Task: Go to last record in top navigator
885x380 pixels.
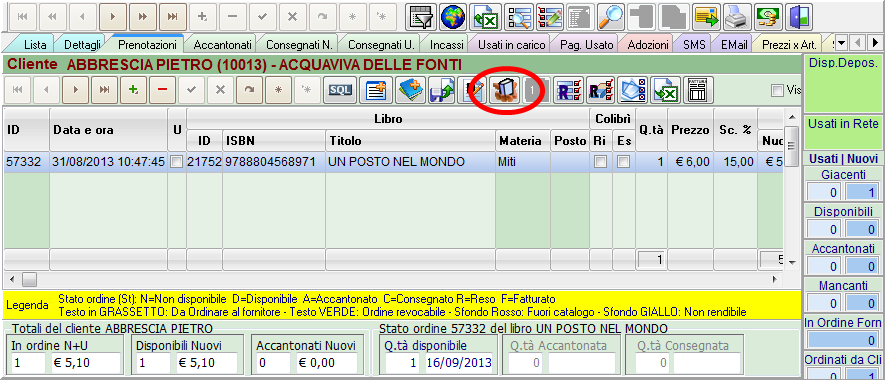Action: pos(173,17)
